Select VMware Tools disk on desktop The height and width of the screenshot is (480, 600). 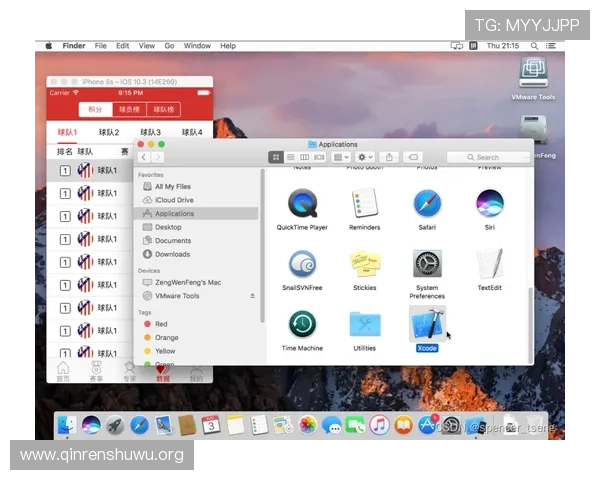533,72
